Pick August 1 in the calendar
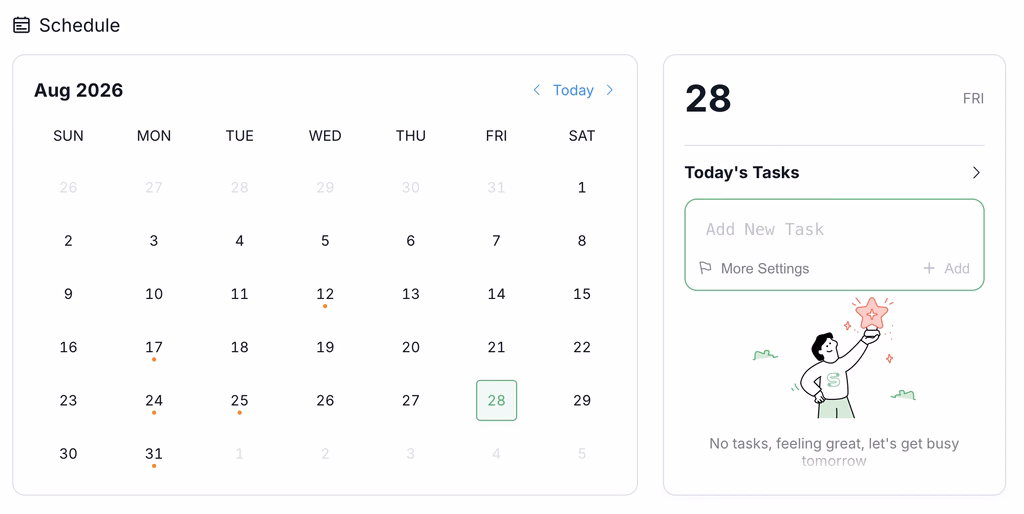 (x=582, y=188)
